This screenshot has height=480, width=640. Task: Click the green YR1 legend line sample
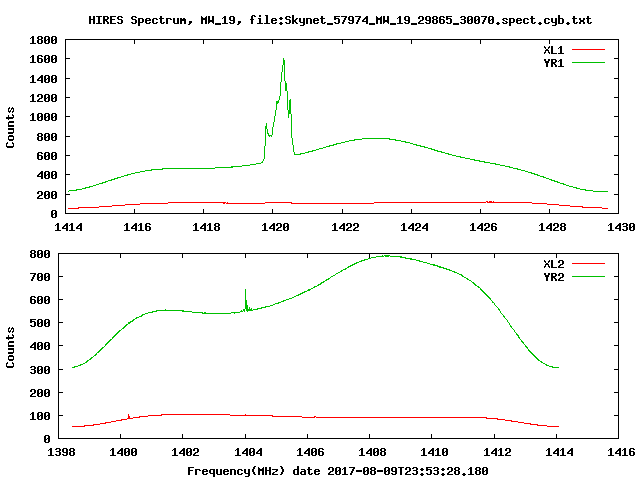click(588, 63)
